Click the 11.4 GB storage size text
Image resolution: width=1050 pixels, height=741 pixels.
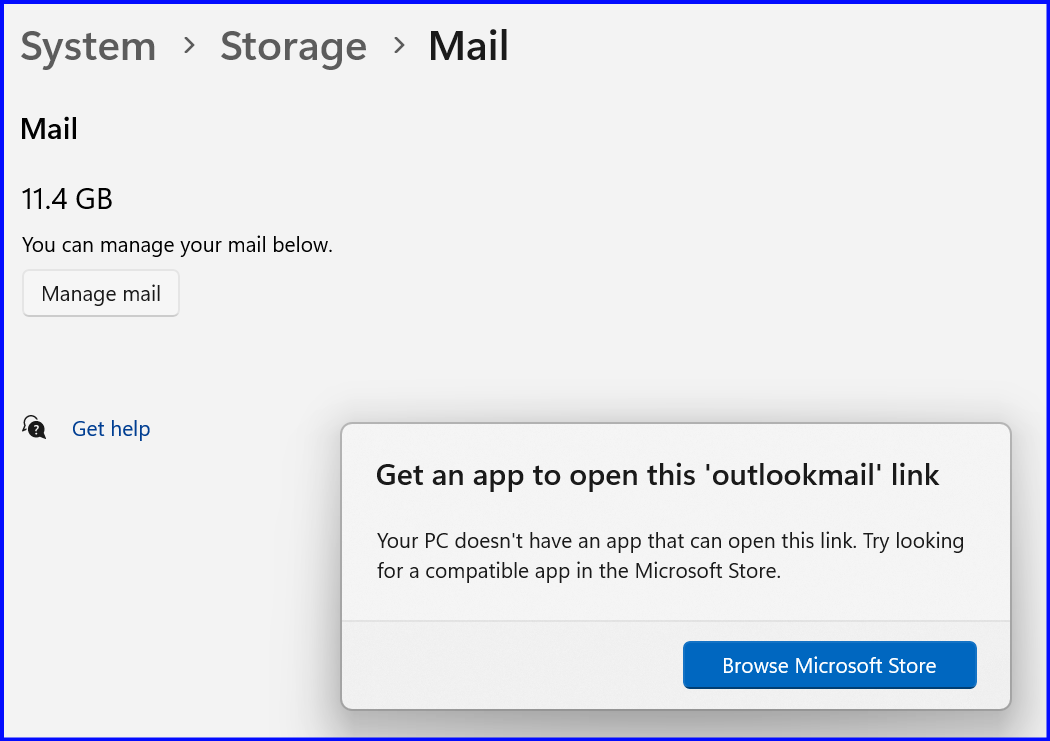pos(67,199)
